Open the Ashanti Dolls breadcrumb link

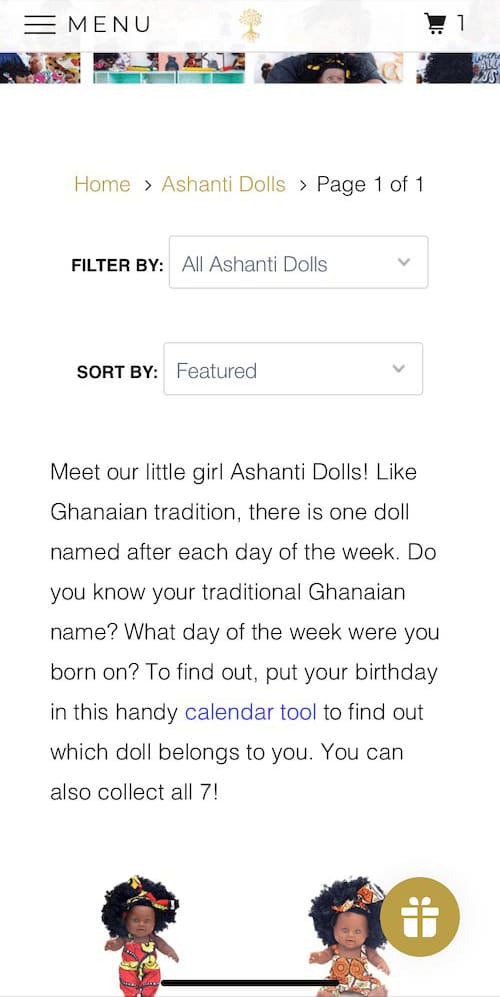coord(223,184)
